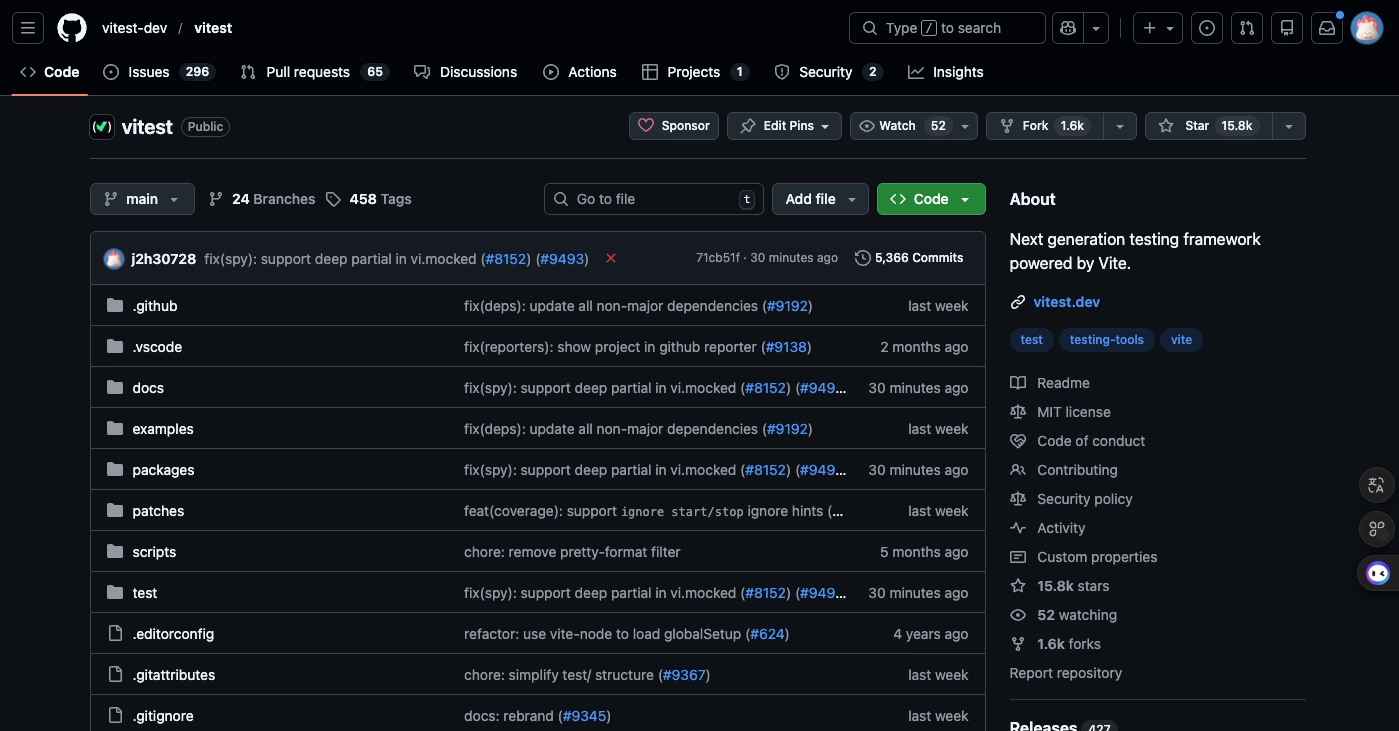Switch to the Projects tab
The image size is (1399, 731).
click(x=695, y=72)
